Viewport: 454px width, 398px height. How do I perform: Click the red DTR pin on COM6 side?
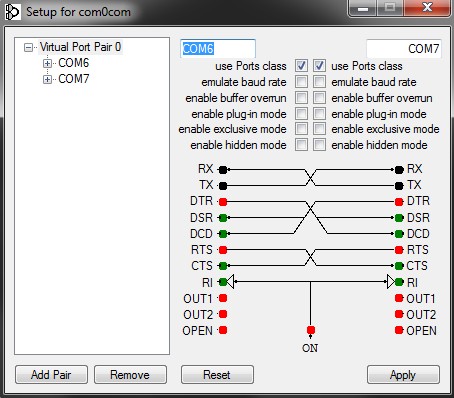[x=223, y=202]
